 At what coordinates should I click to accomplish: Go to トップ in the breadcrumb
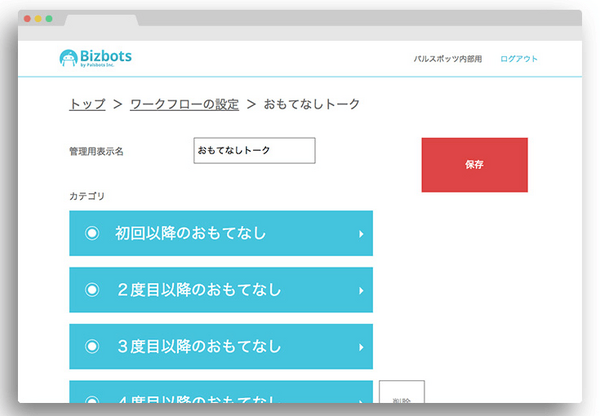pos(87,104)
